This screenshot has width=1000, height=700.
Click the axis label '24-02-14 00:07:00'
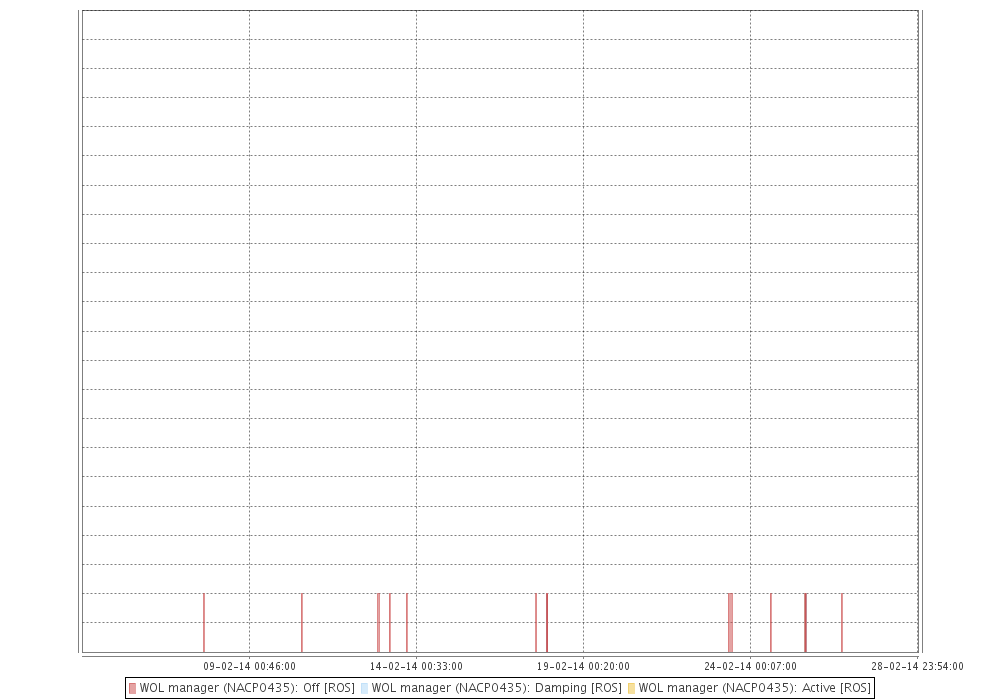750,666
